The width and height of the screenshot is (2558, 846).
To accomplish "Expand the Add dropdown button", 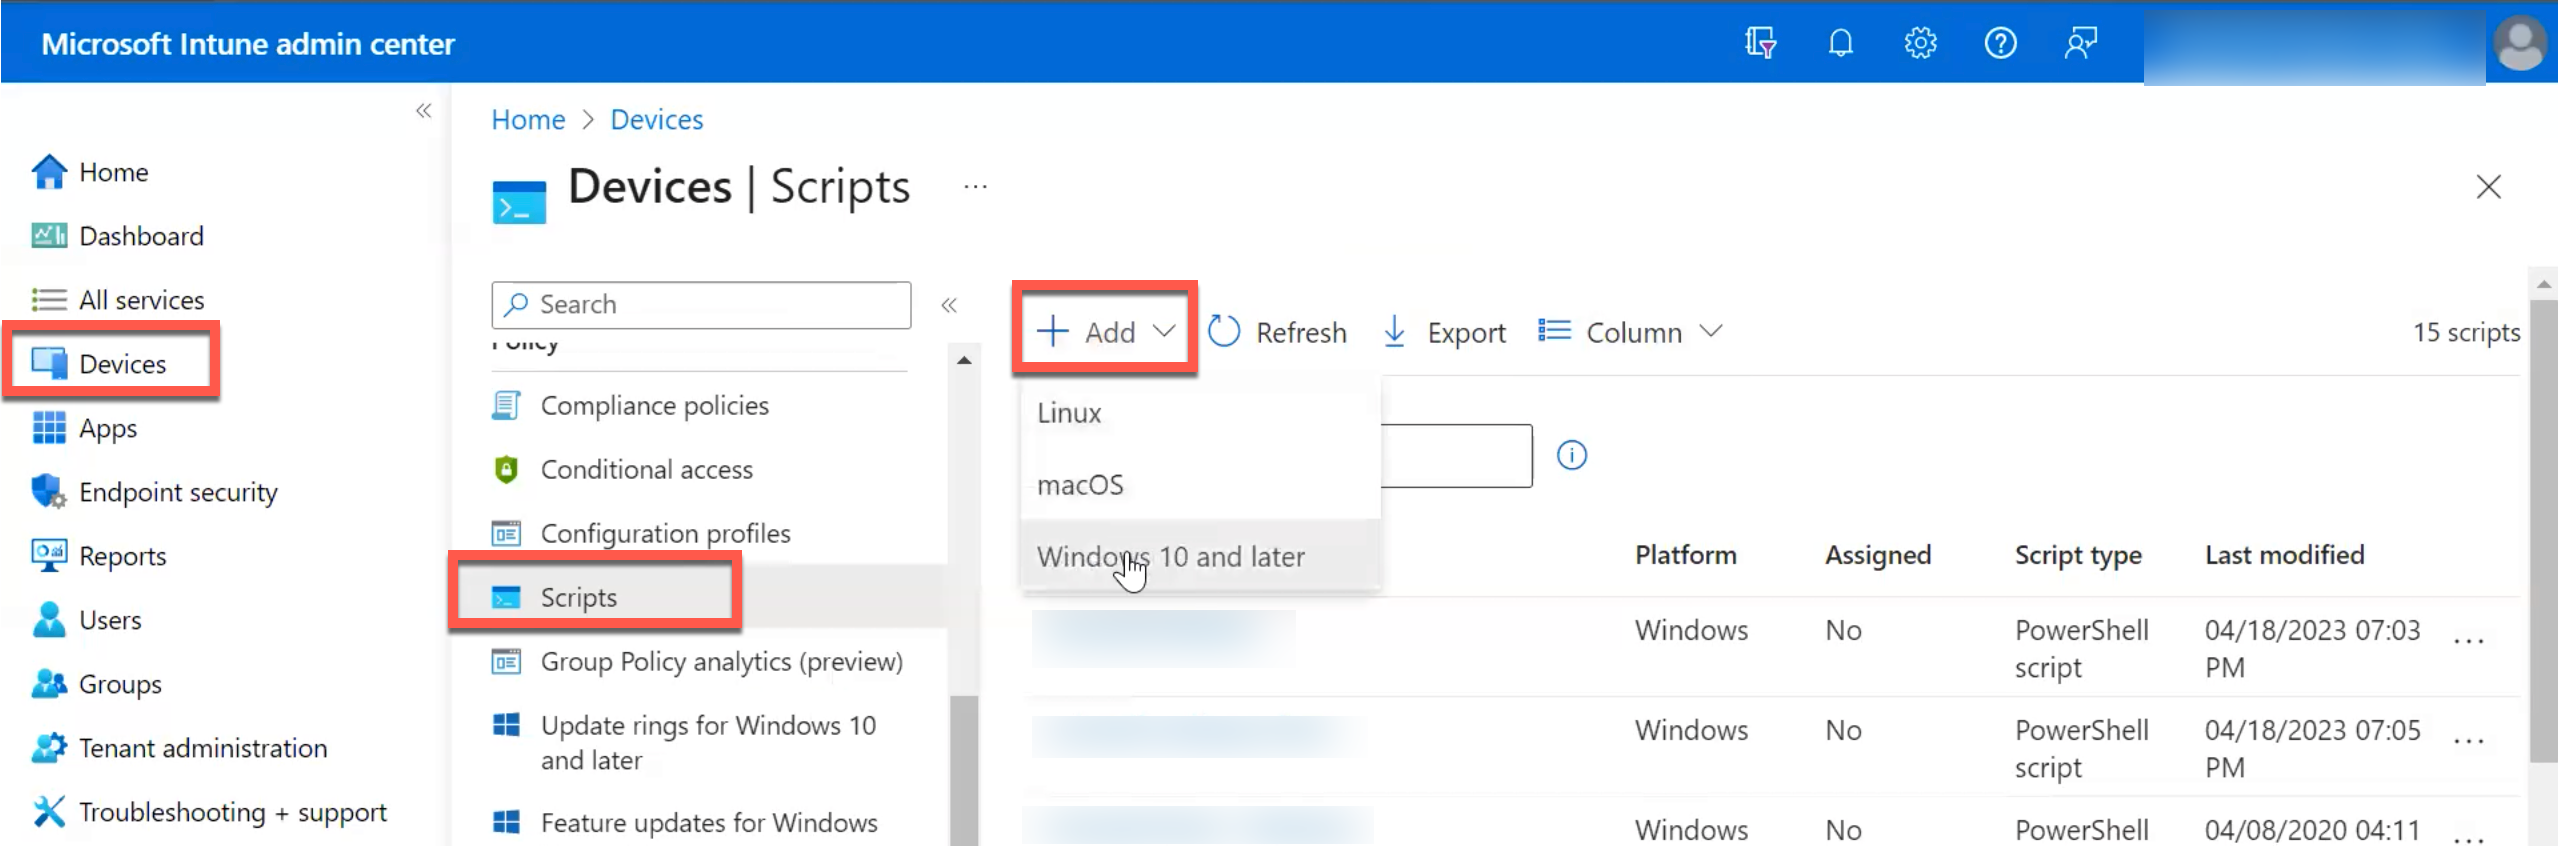I will pos(1105,332).
